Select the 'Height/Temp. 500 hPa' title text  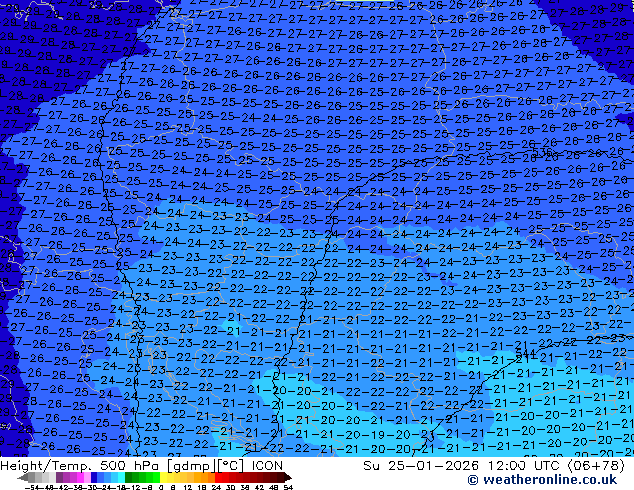click(81, 466)
